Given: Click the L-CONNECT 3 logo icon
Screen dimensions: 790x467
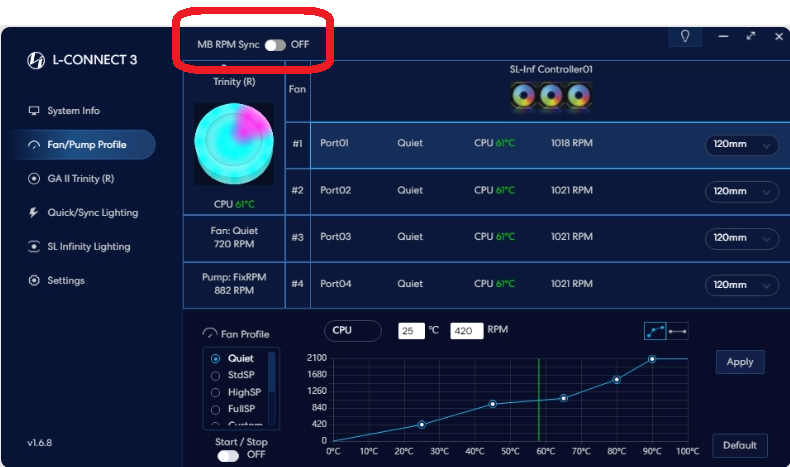Looking at the screenshot, I should point(36,60).
